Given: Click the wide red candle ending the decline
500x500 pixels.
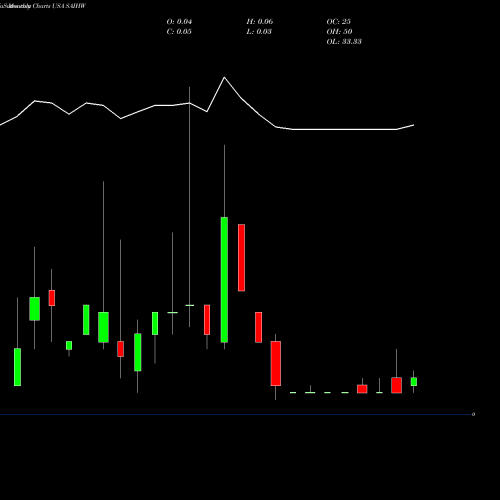Looking at the screenshot, I should tap(276, 363).
